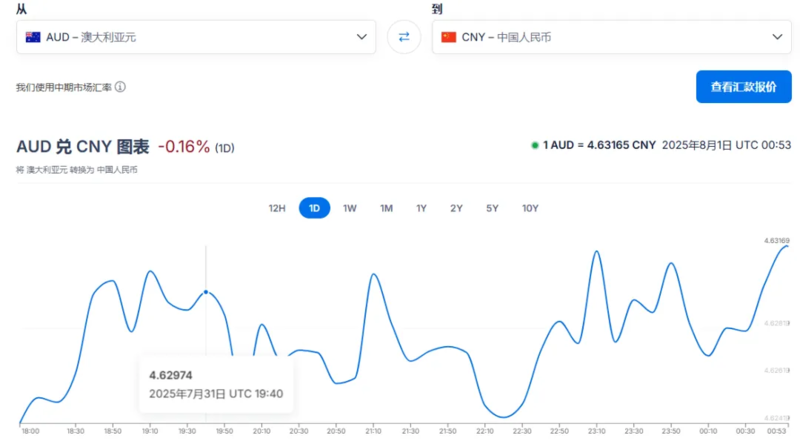Click the -0.16% change percentage
Image resolution: width=800 pixels, height=441 pixels.
click(x=184, y=147)
